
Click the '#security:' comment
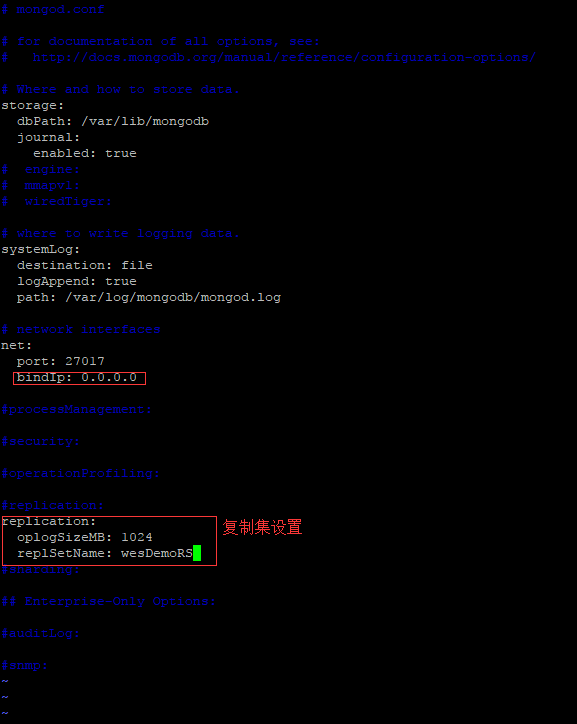(41, 441)
